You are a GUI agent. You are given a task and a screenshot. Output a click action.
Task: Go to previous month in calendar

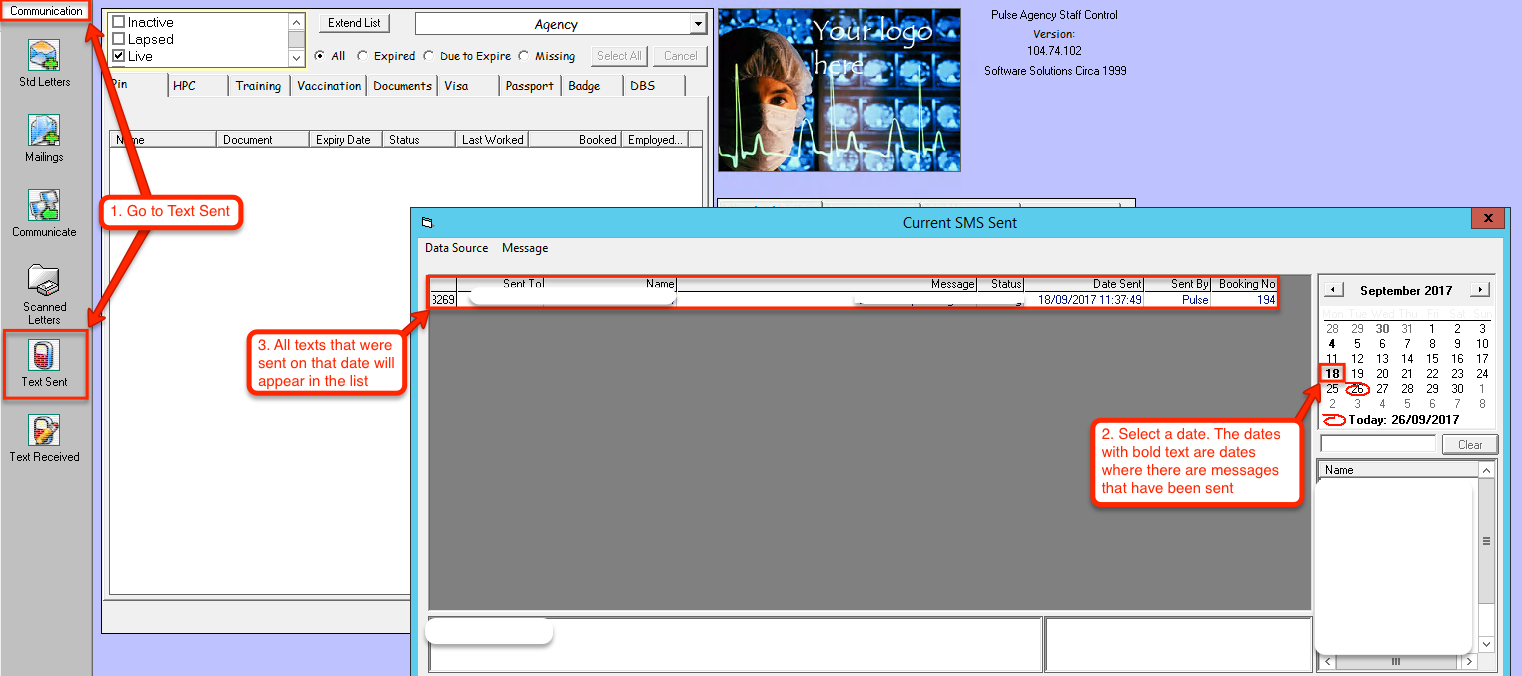[x=1333, y=290]
